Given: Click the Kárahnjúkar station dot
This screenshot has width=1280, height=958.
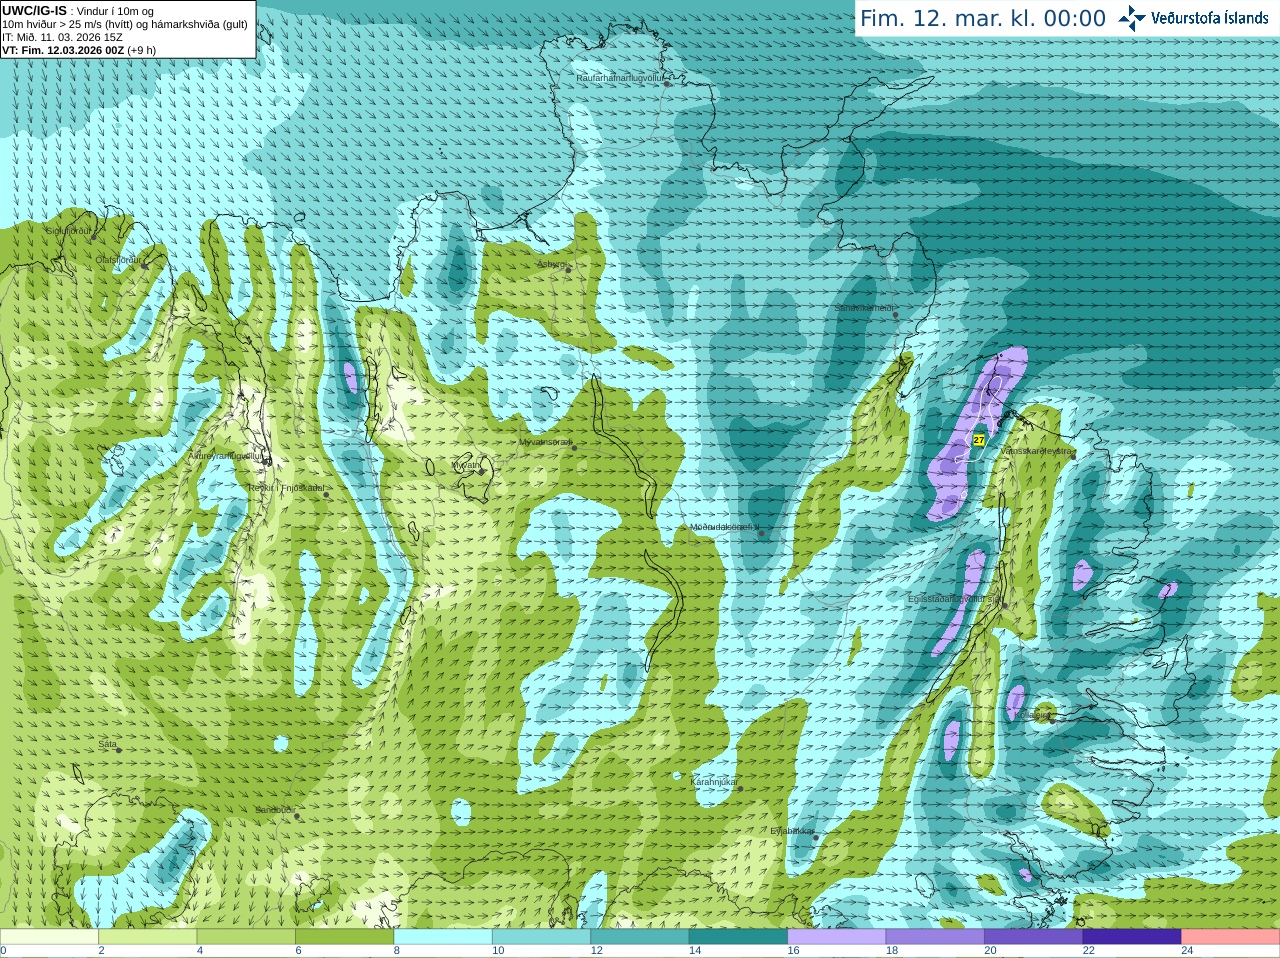Looking at the screenshot, I should [x=741, y=788].
